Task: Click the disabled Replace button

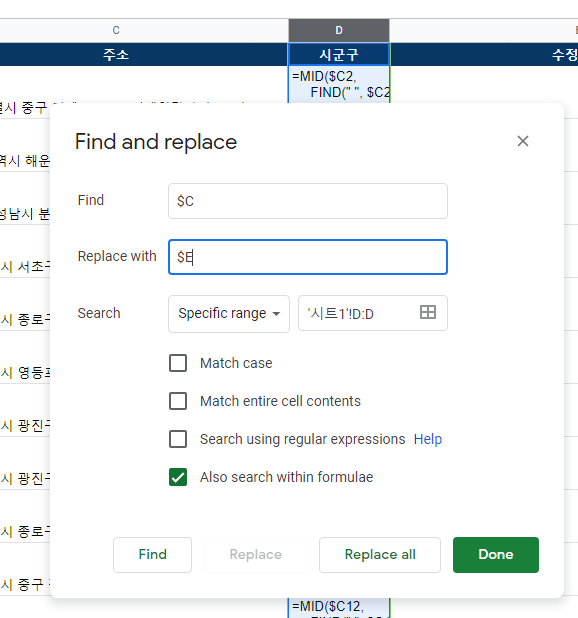Action: [x=255, y=555]
